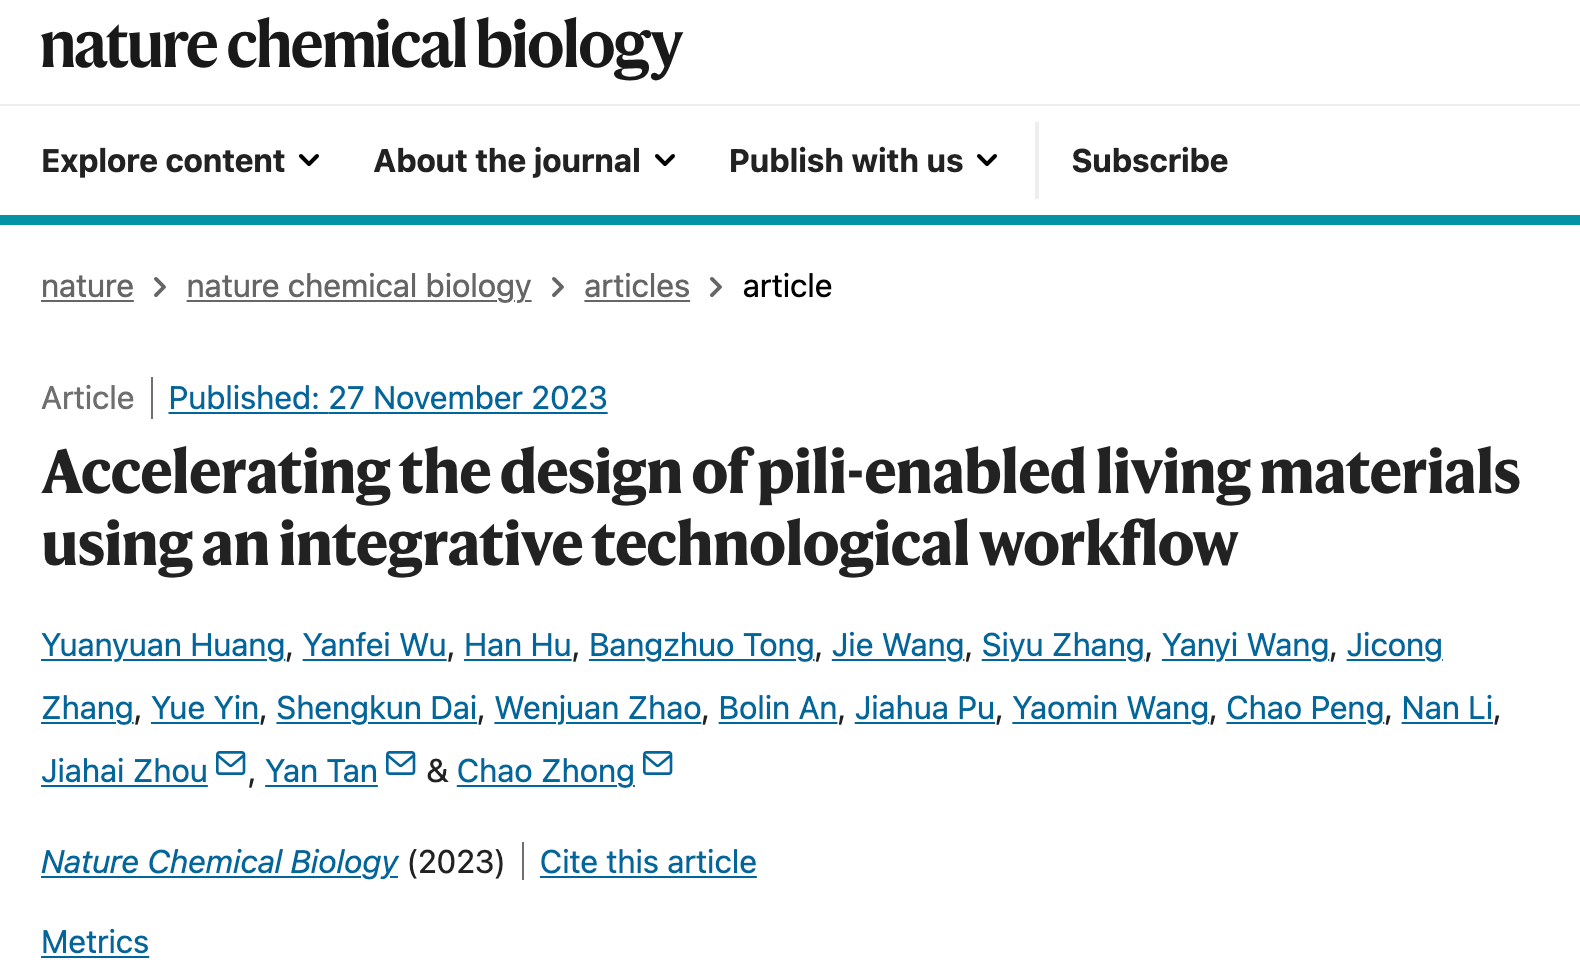
Task: Click the email icon next to Jiahai Zhou
Action: coord(231,764)
